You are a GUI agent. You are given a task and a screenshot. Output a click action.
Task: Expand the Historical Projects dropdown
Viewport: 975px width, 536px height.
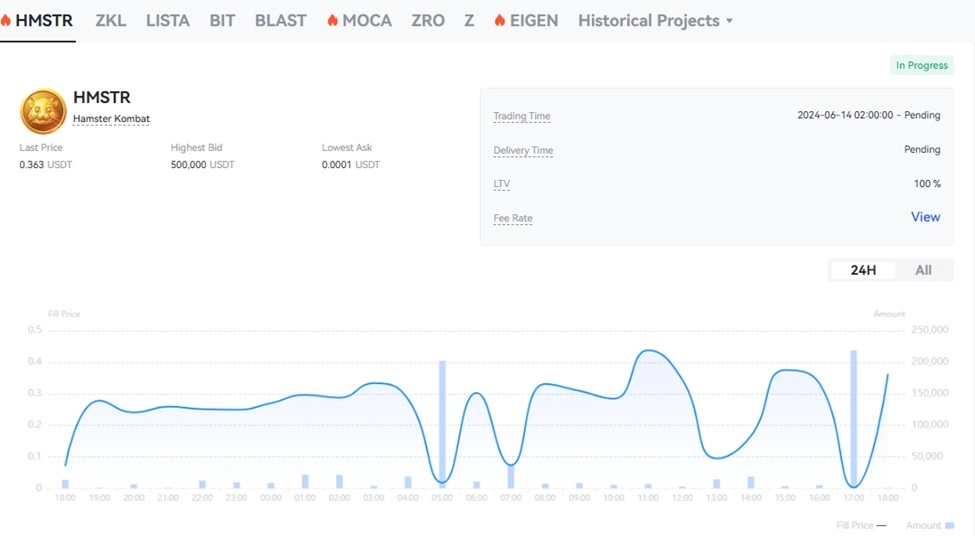[655, 21]
